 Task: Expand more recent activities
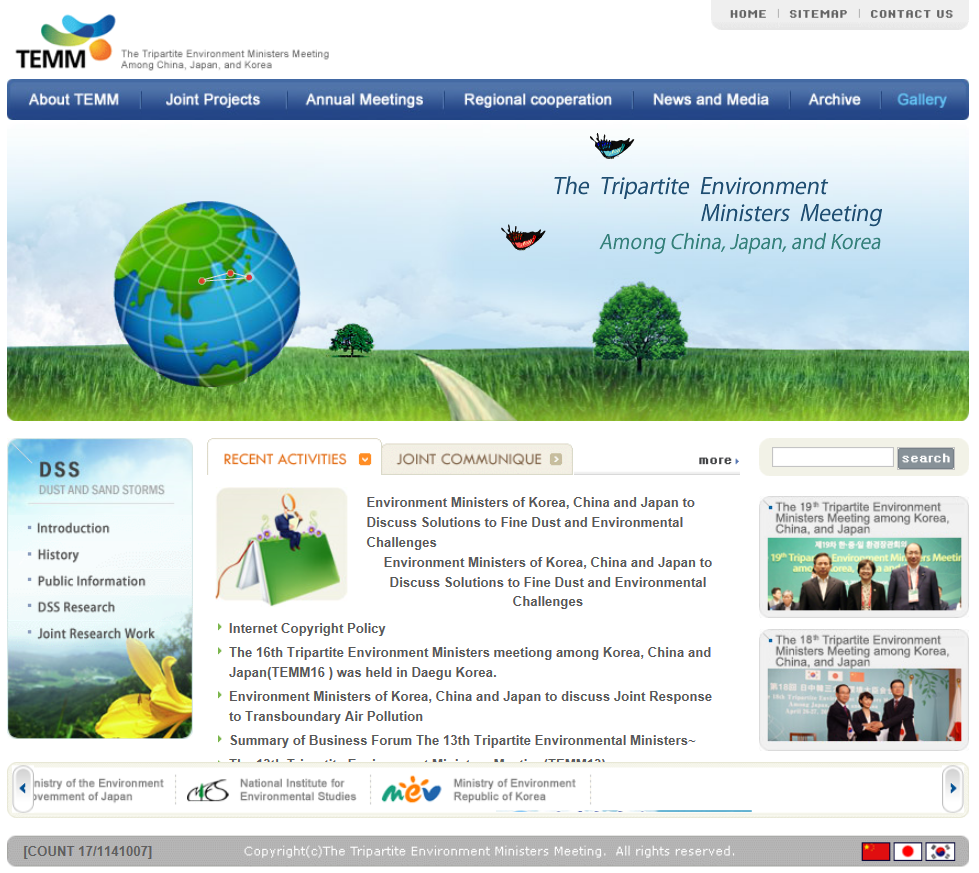tap(718, 460)
